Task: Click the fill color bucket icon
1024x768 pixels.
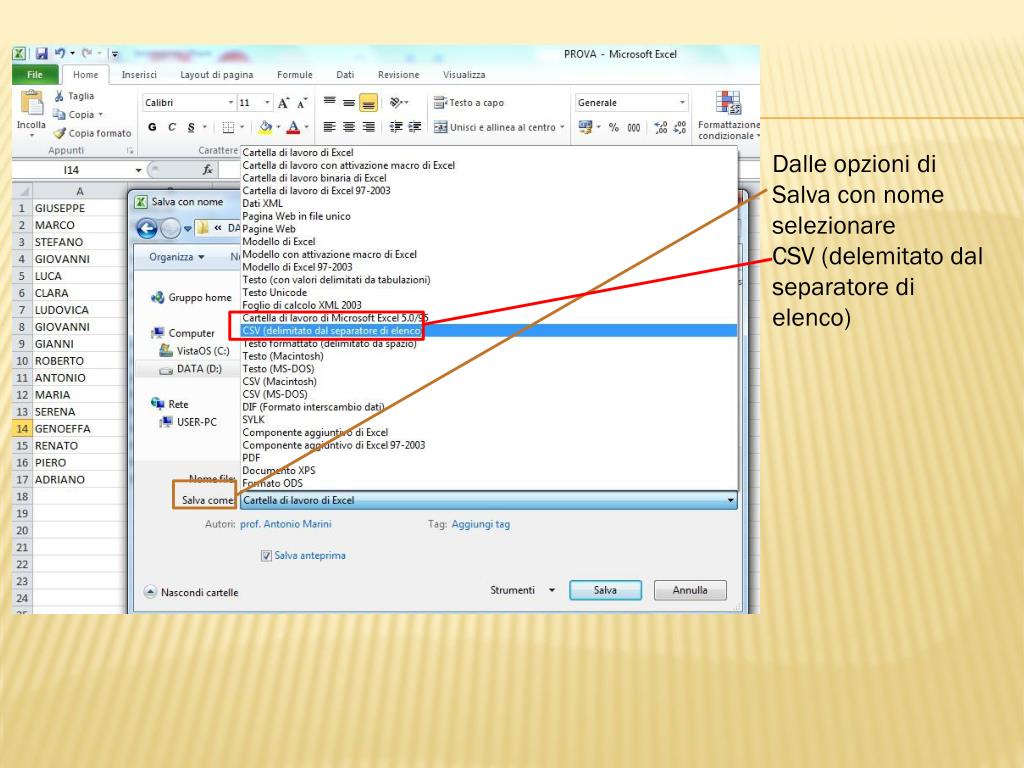Action: point(265,127)
